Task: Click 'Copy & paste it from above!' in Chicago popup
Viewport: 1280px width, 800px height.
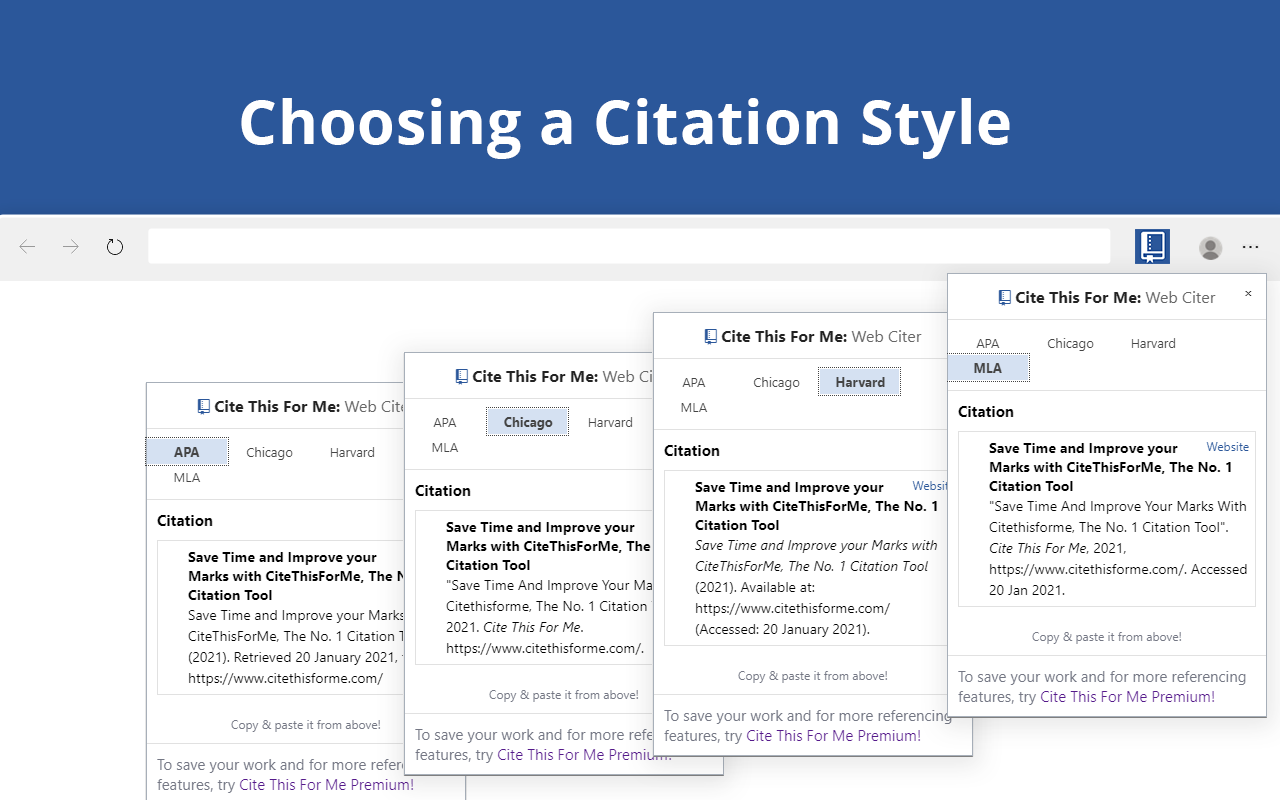Action: pyautogui.click(x=563, y=694)
